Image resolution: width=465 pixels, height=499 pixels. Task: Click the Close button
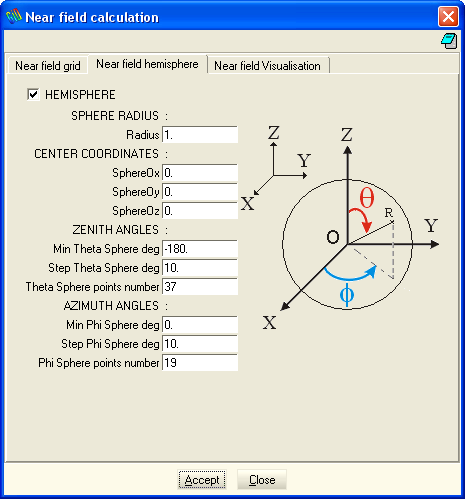pyautogui.click(x=262, y=480)
